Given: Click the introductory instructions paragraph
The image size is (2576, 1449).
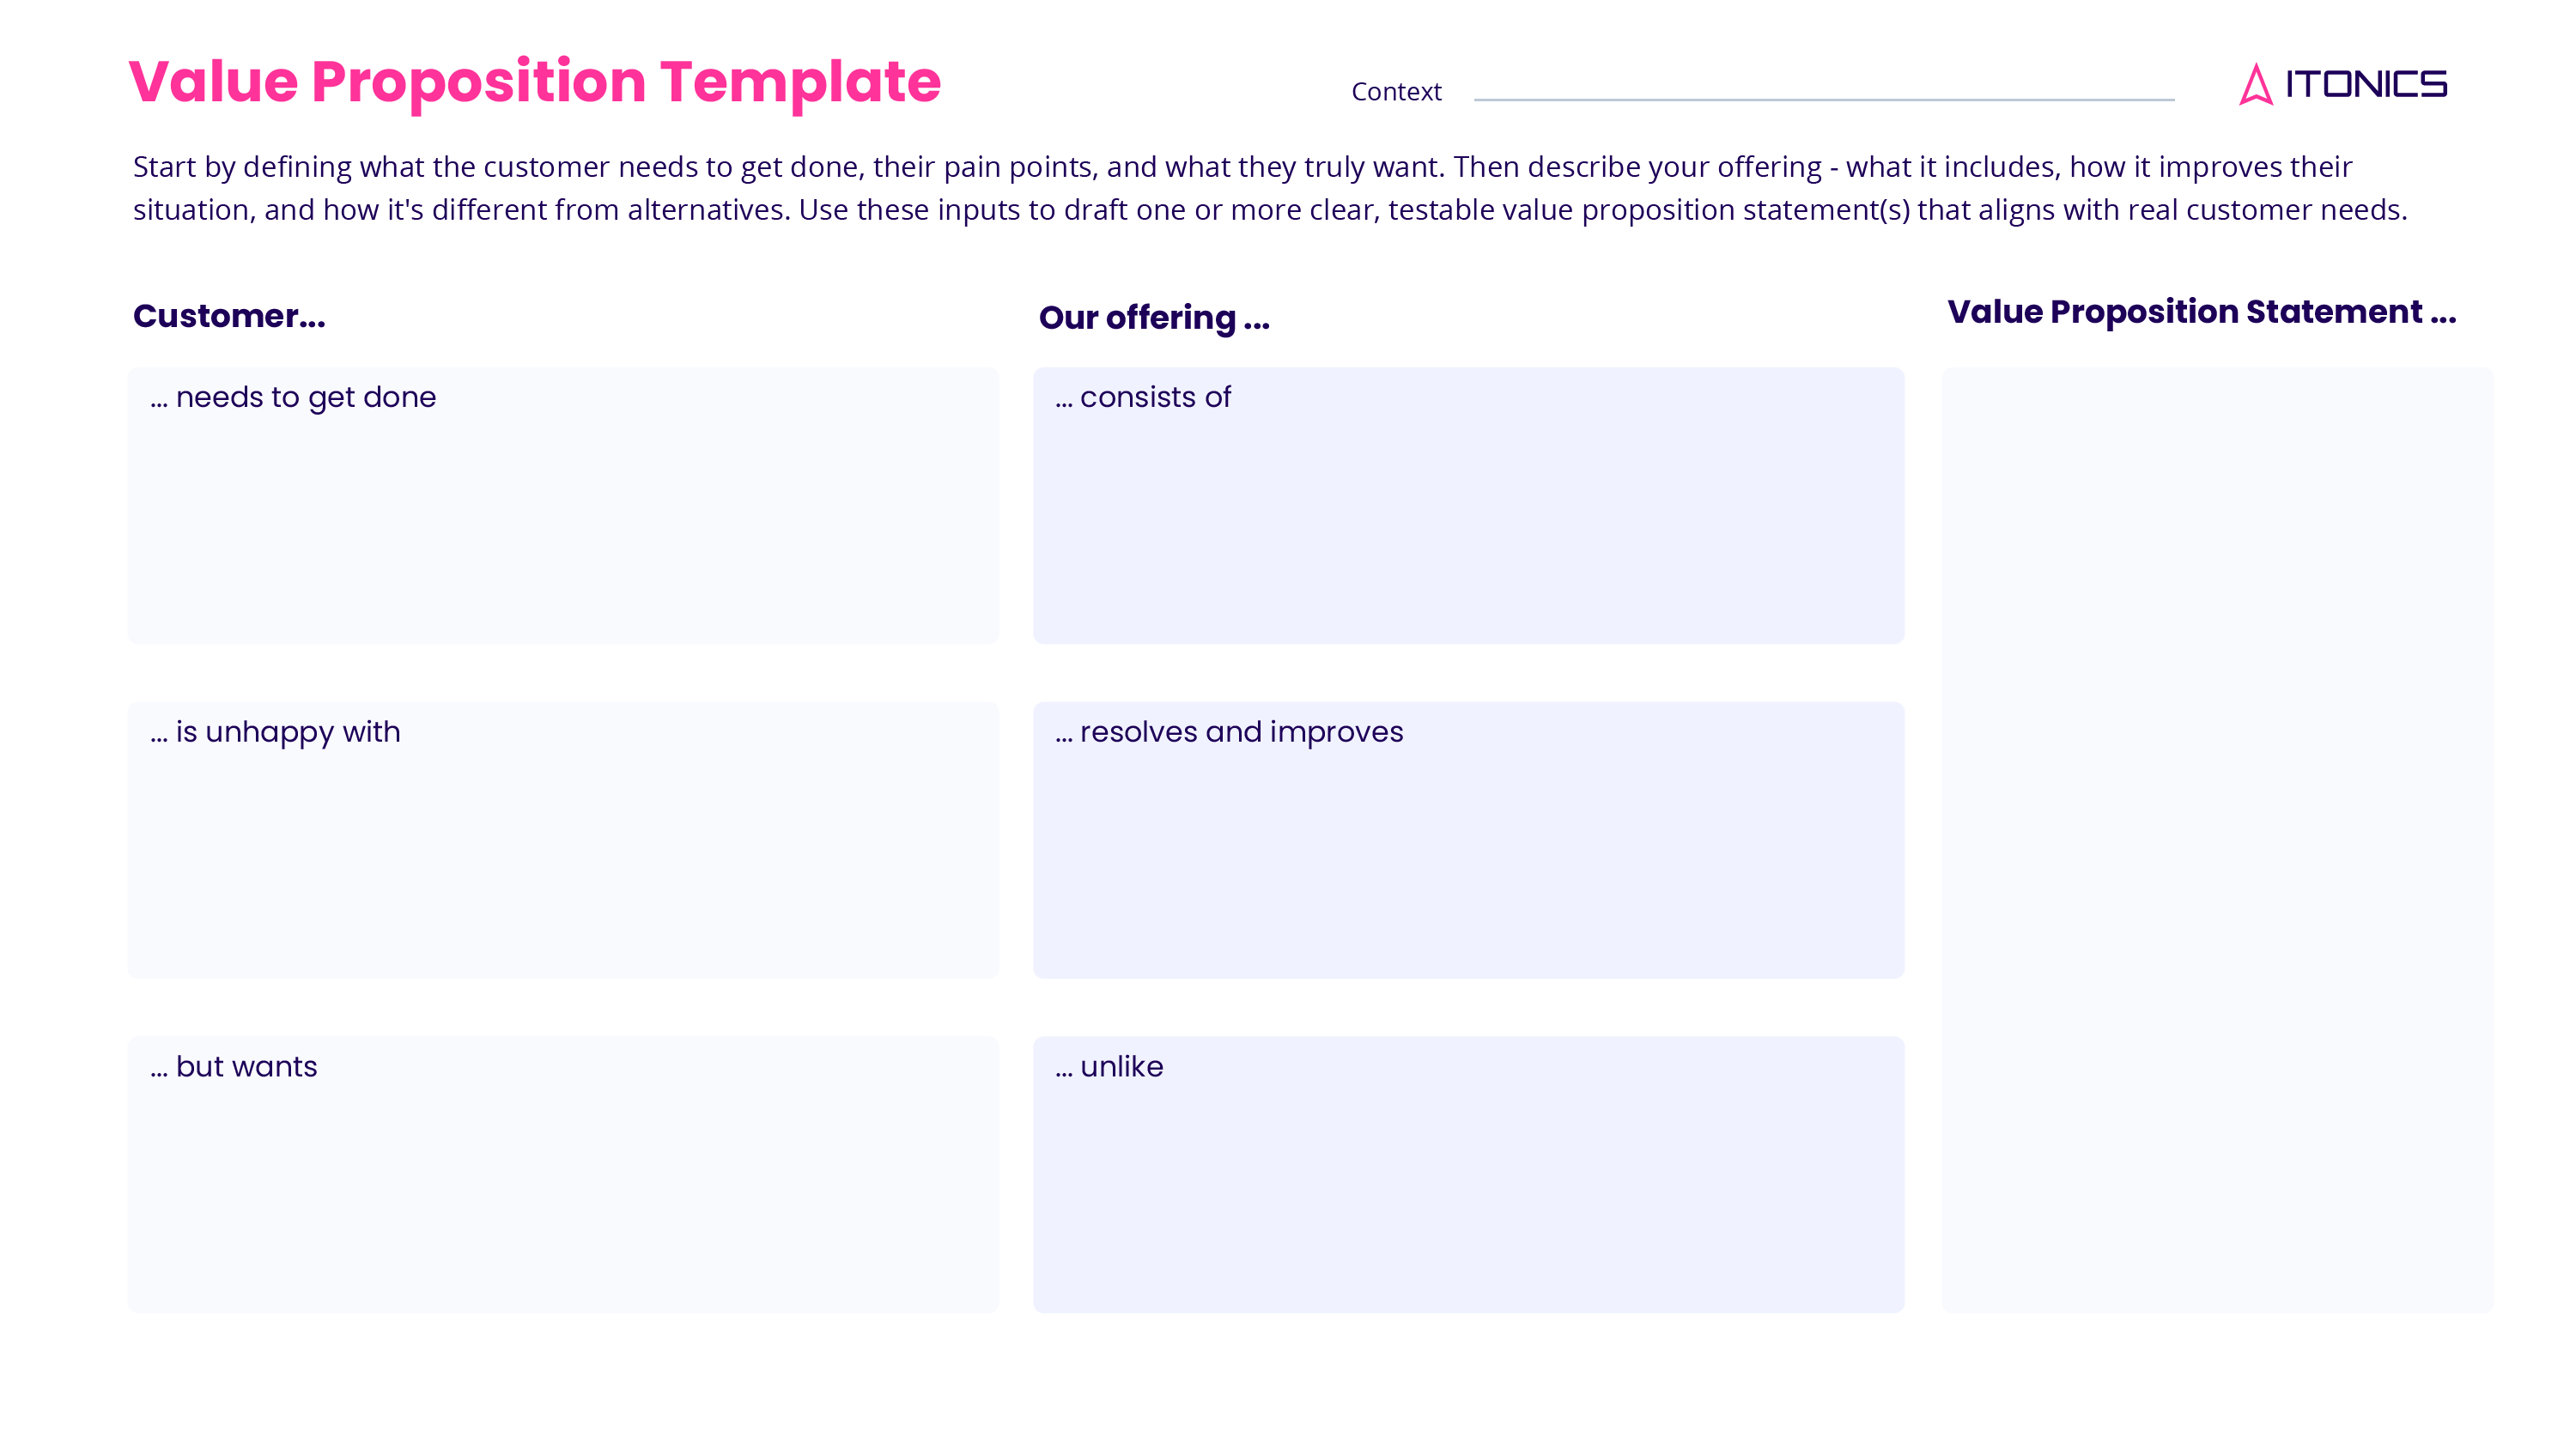Looking at the screenshot, I should (1270, 188).
